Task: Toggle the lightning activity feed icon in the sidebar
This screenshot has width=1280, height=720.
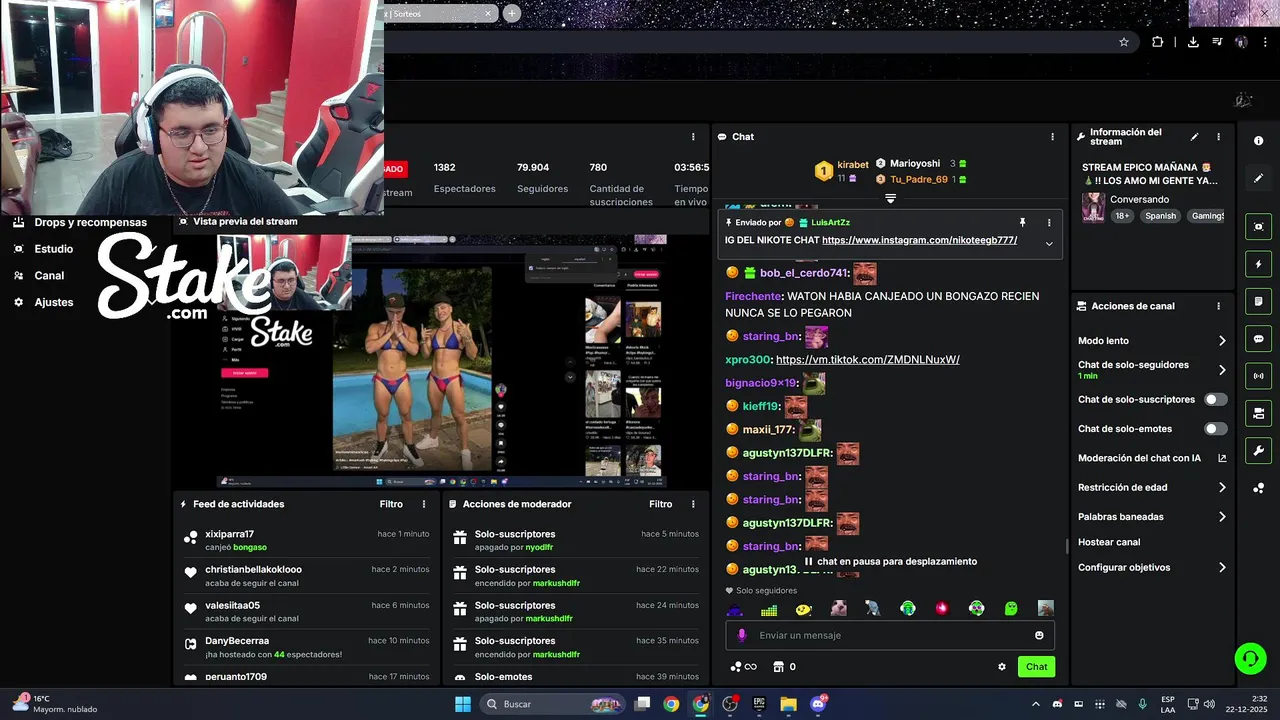Action: pos(1258,264)
